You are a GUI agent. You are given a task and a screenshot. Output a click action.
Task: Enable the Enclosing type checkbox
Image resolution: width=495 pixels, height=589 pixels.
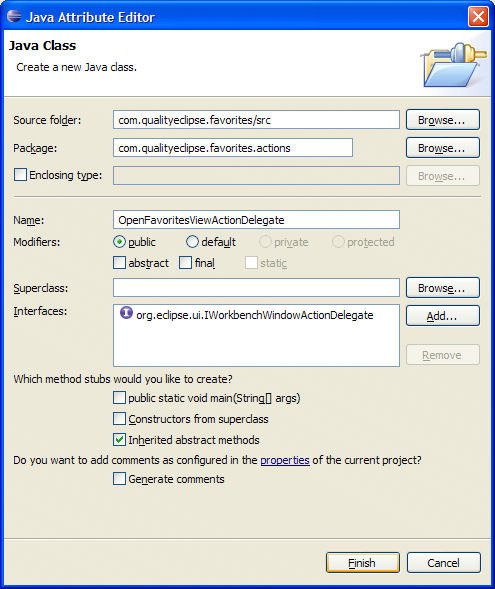click(20, 175)
